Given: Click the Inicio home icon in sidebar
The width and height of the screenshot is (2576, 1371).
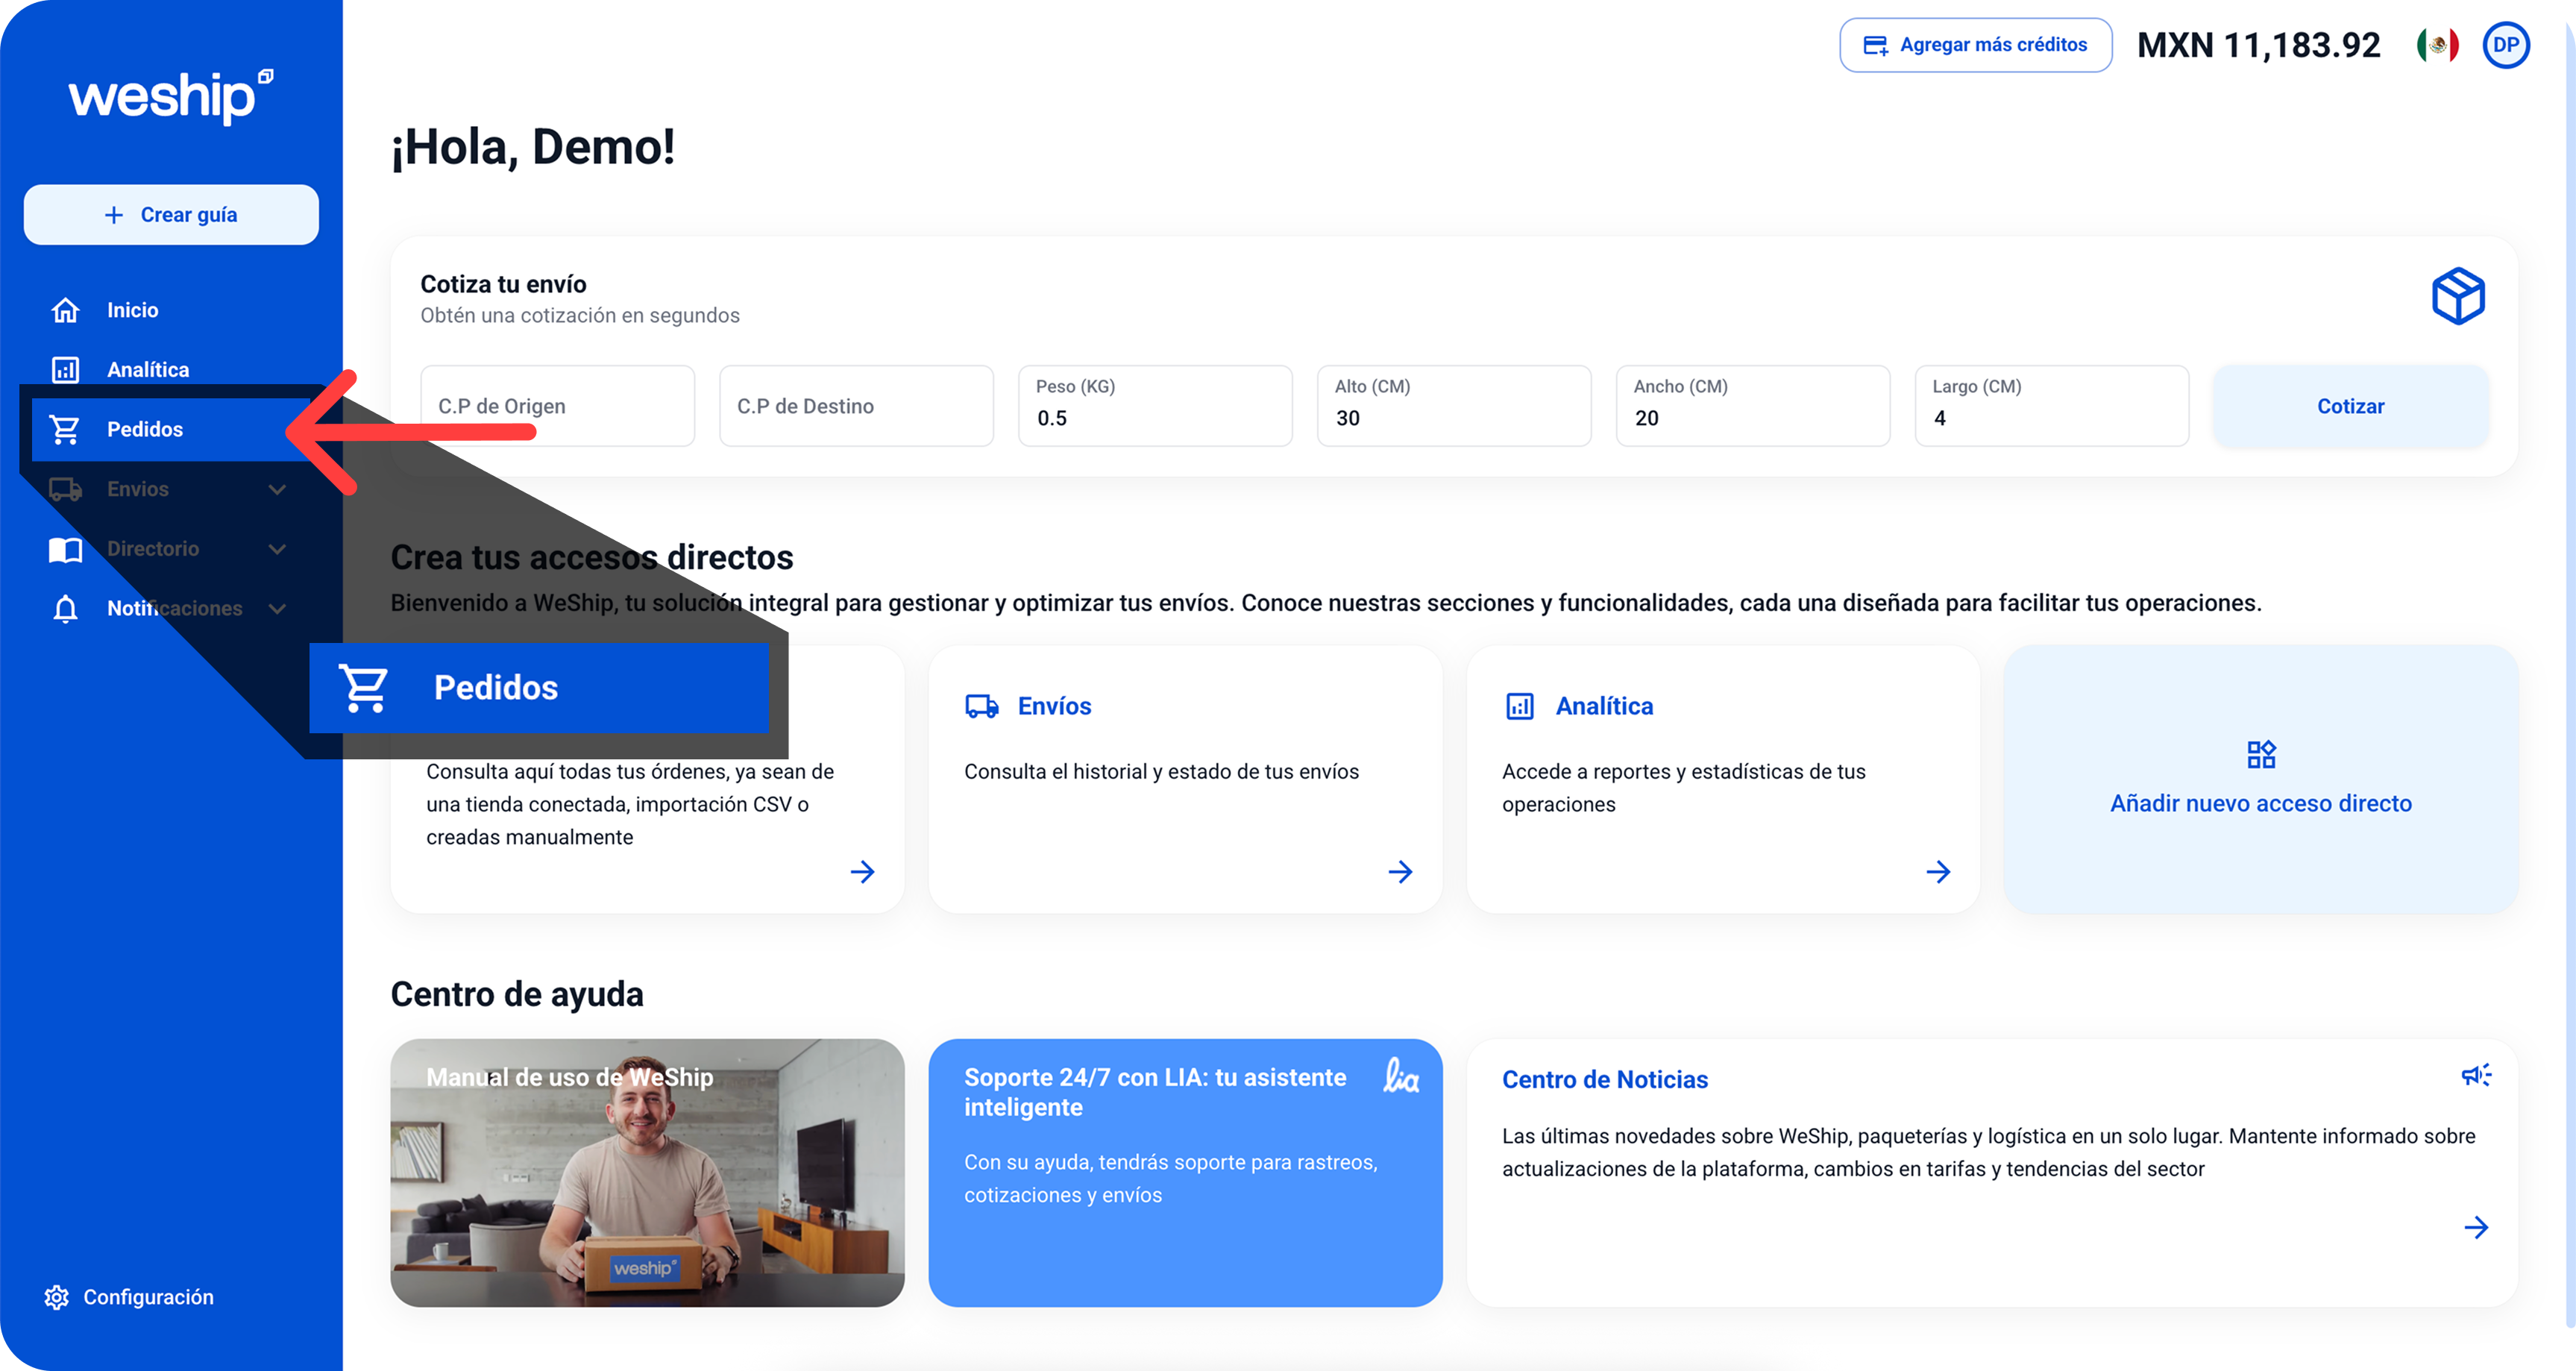Looking at the screenshot, I should click(65, 310).
